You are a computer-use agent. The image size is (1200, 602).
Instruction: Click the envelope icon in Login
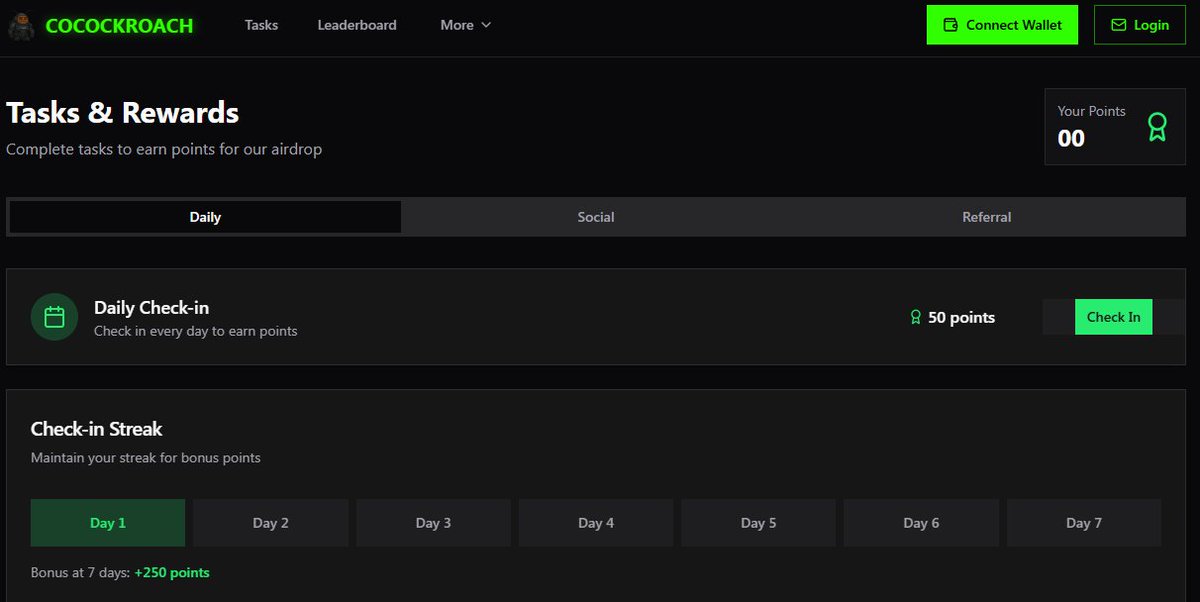1118,25
